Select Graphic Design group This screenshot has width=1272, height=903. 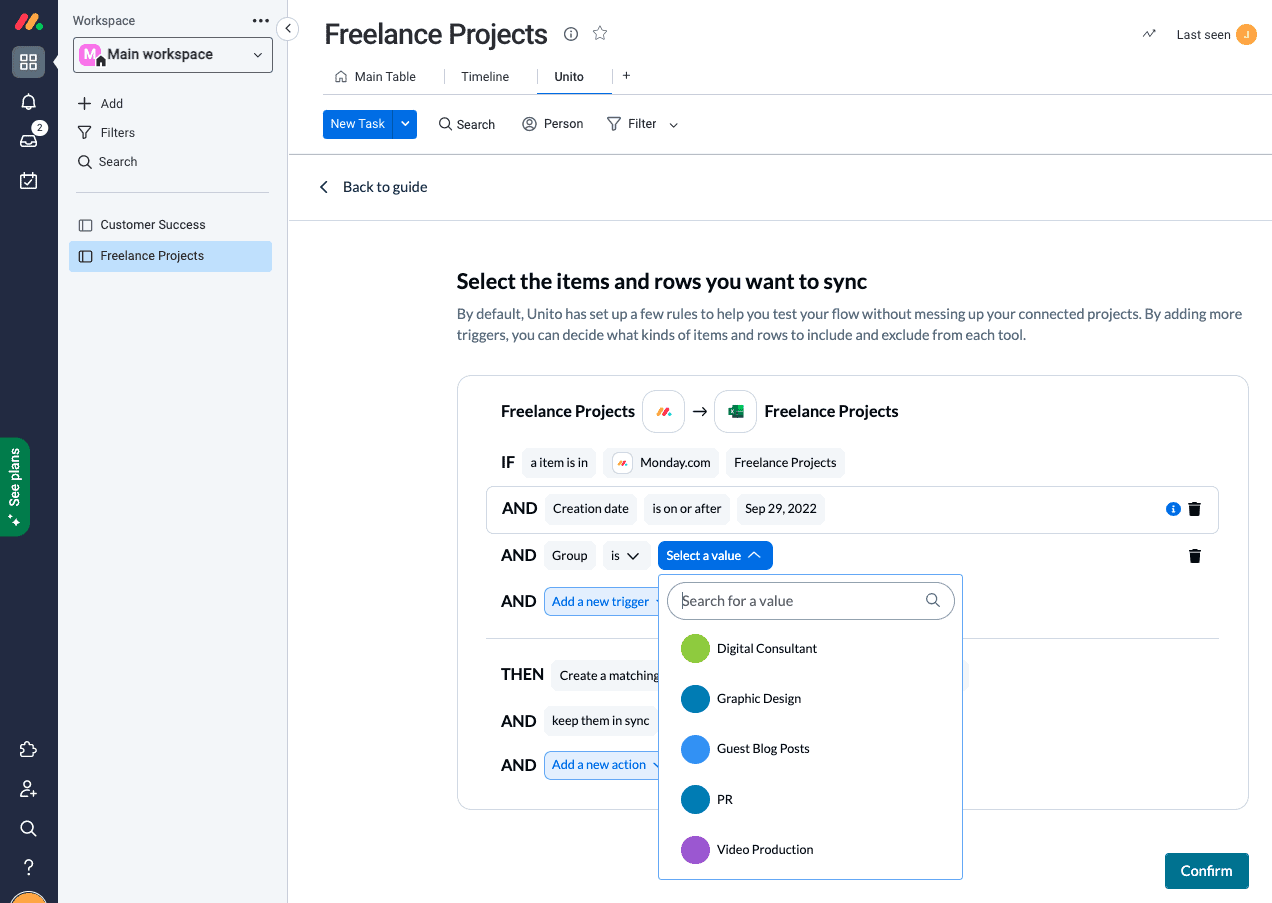pos(810,699)
